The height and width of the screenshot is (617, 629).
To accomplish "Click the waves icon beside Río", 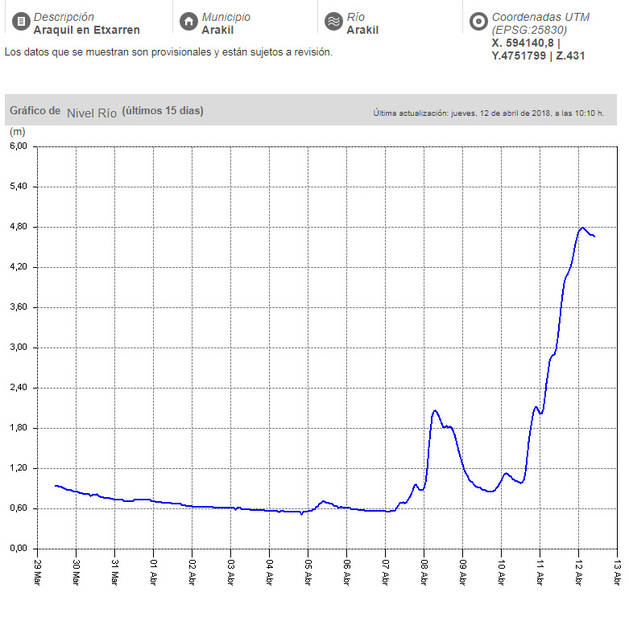I will [334, 21].
